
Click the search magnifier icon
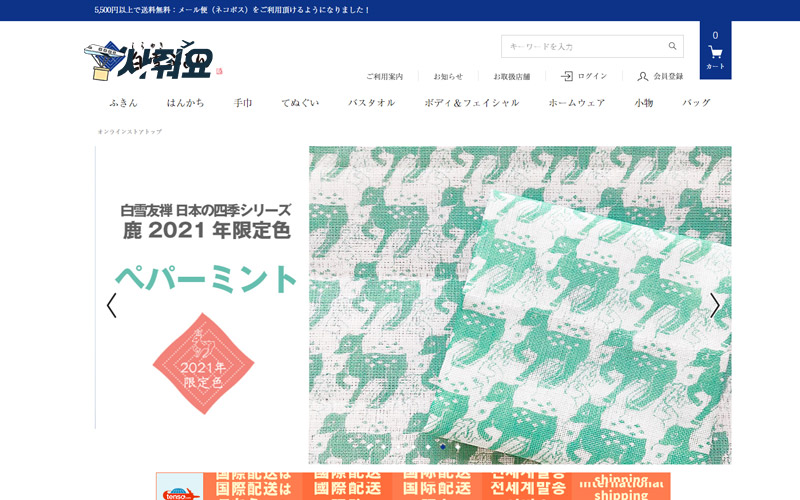tap(672, 46)
